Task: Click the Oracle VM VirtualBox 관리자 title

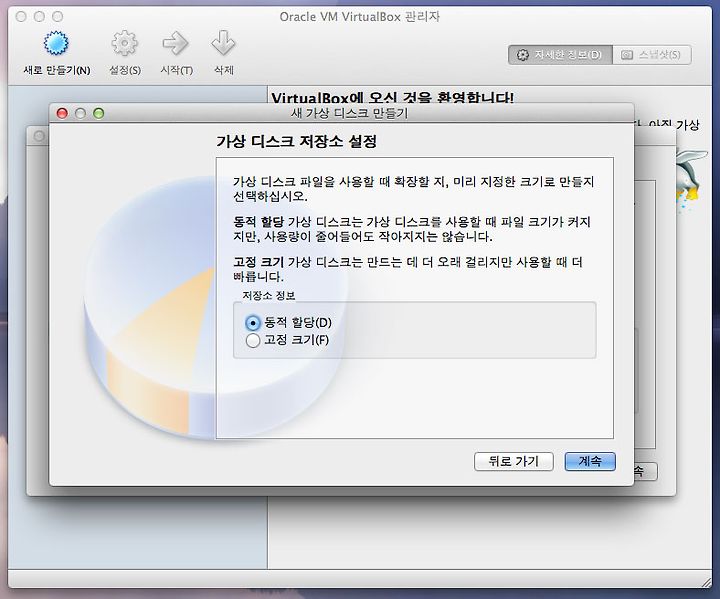Action: [360, 17]
